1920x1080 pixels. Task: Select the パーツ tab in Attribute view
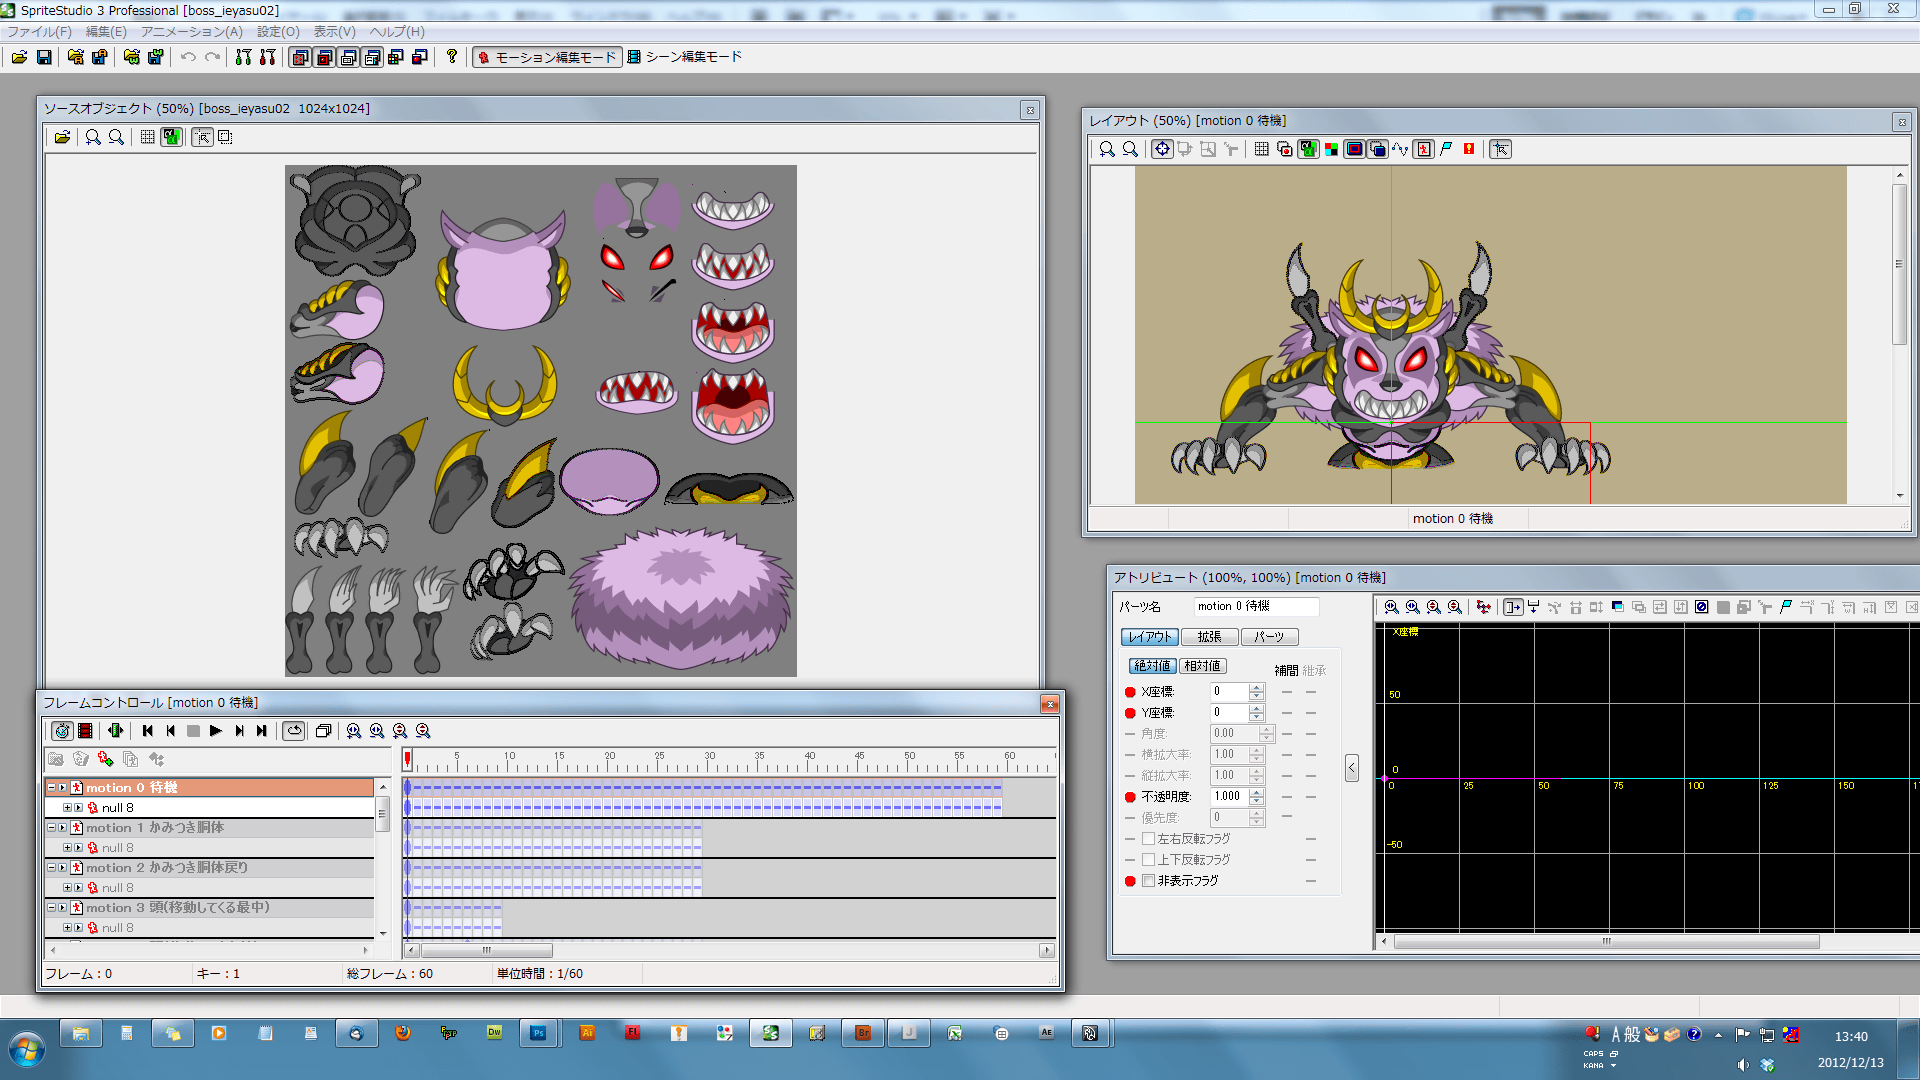coord(1269,637)
